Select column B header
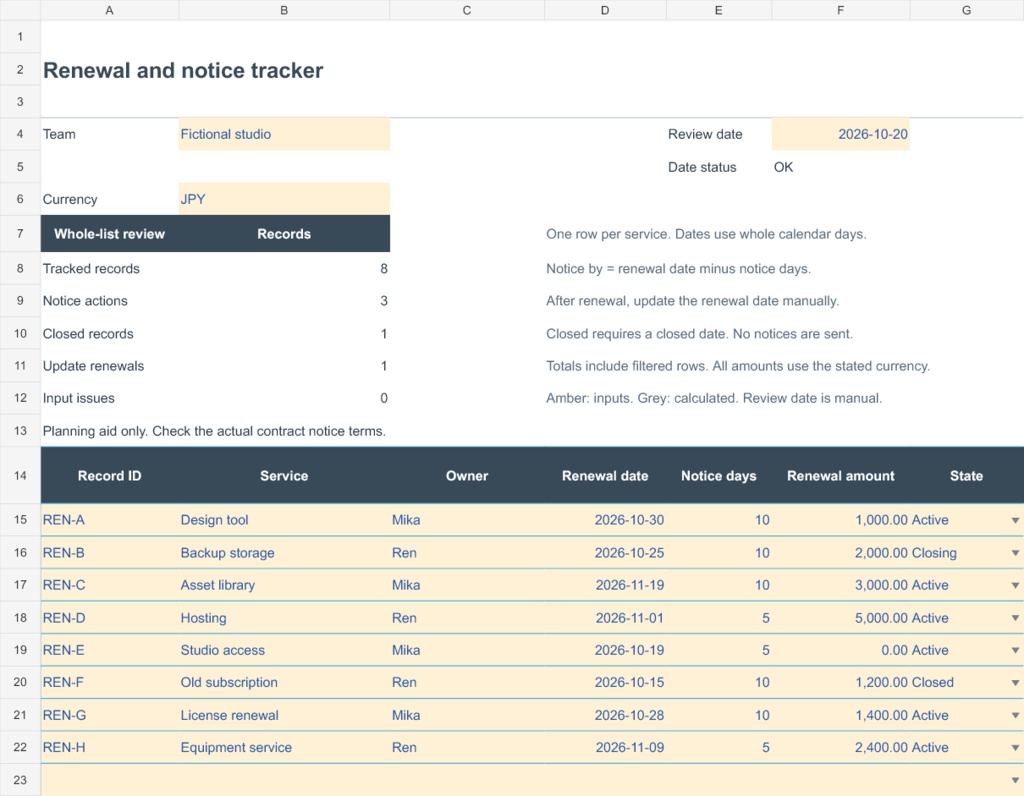This screenshot has height=796, width=1024. coord(284,10)
